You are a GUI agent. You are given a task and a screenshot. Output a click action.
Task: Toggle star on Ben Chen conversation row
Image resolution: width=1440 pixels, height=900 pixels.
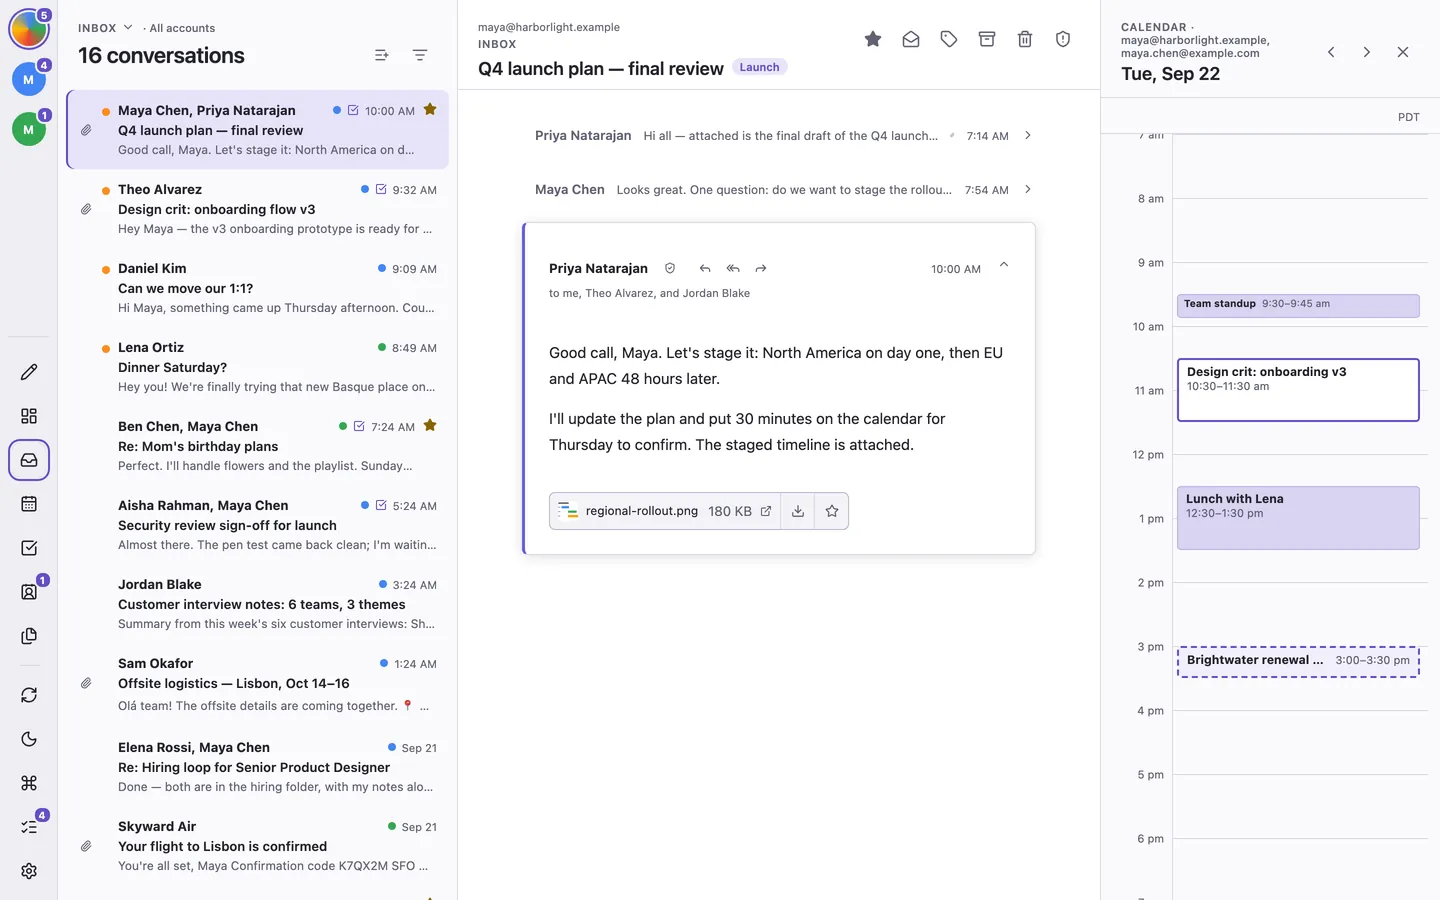(430, 426)
